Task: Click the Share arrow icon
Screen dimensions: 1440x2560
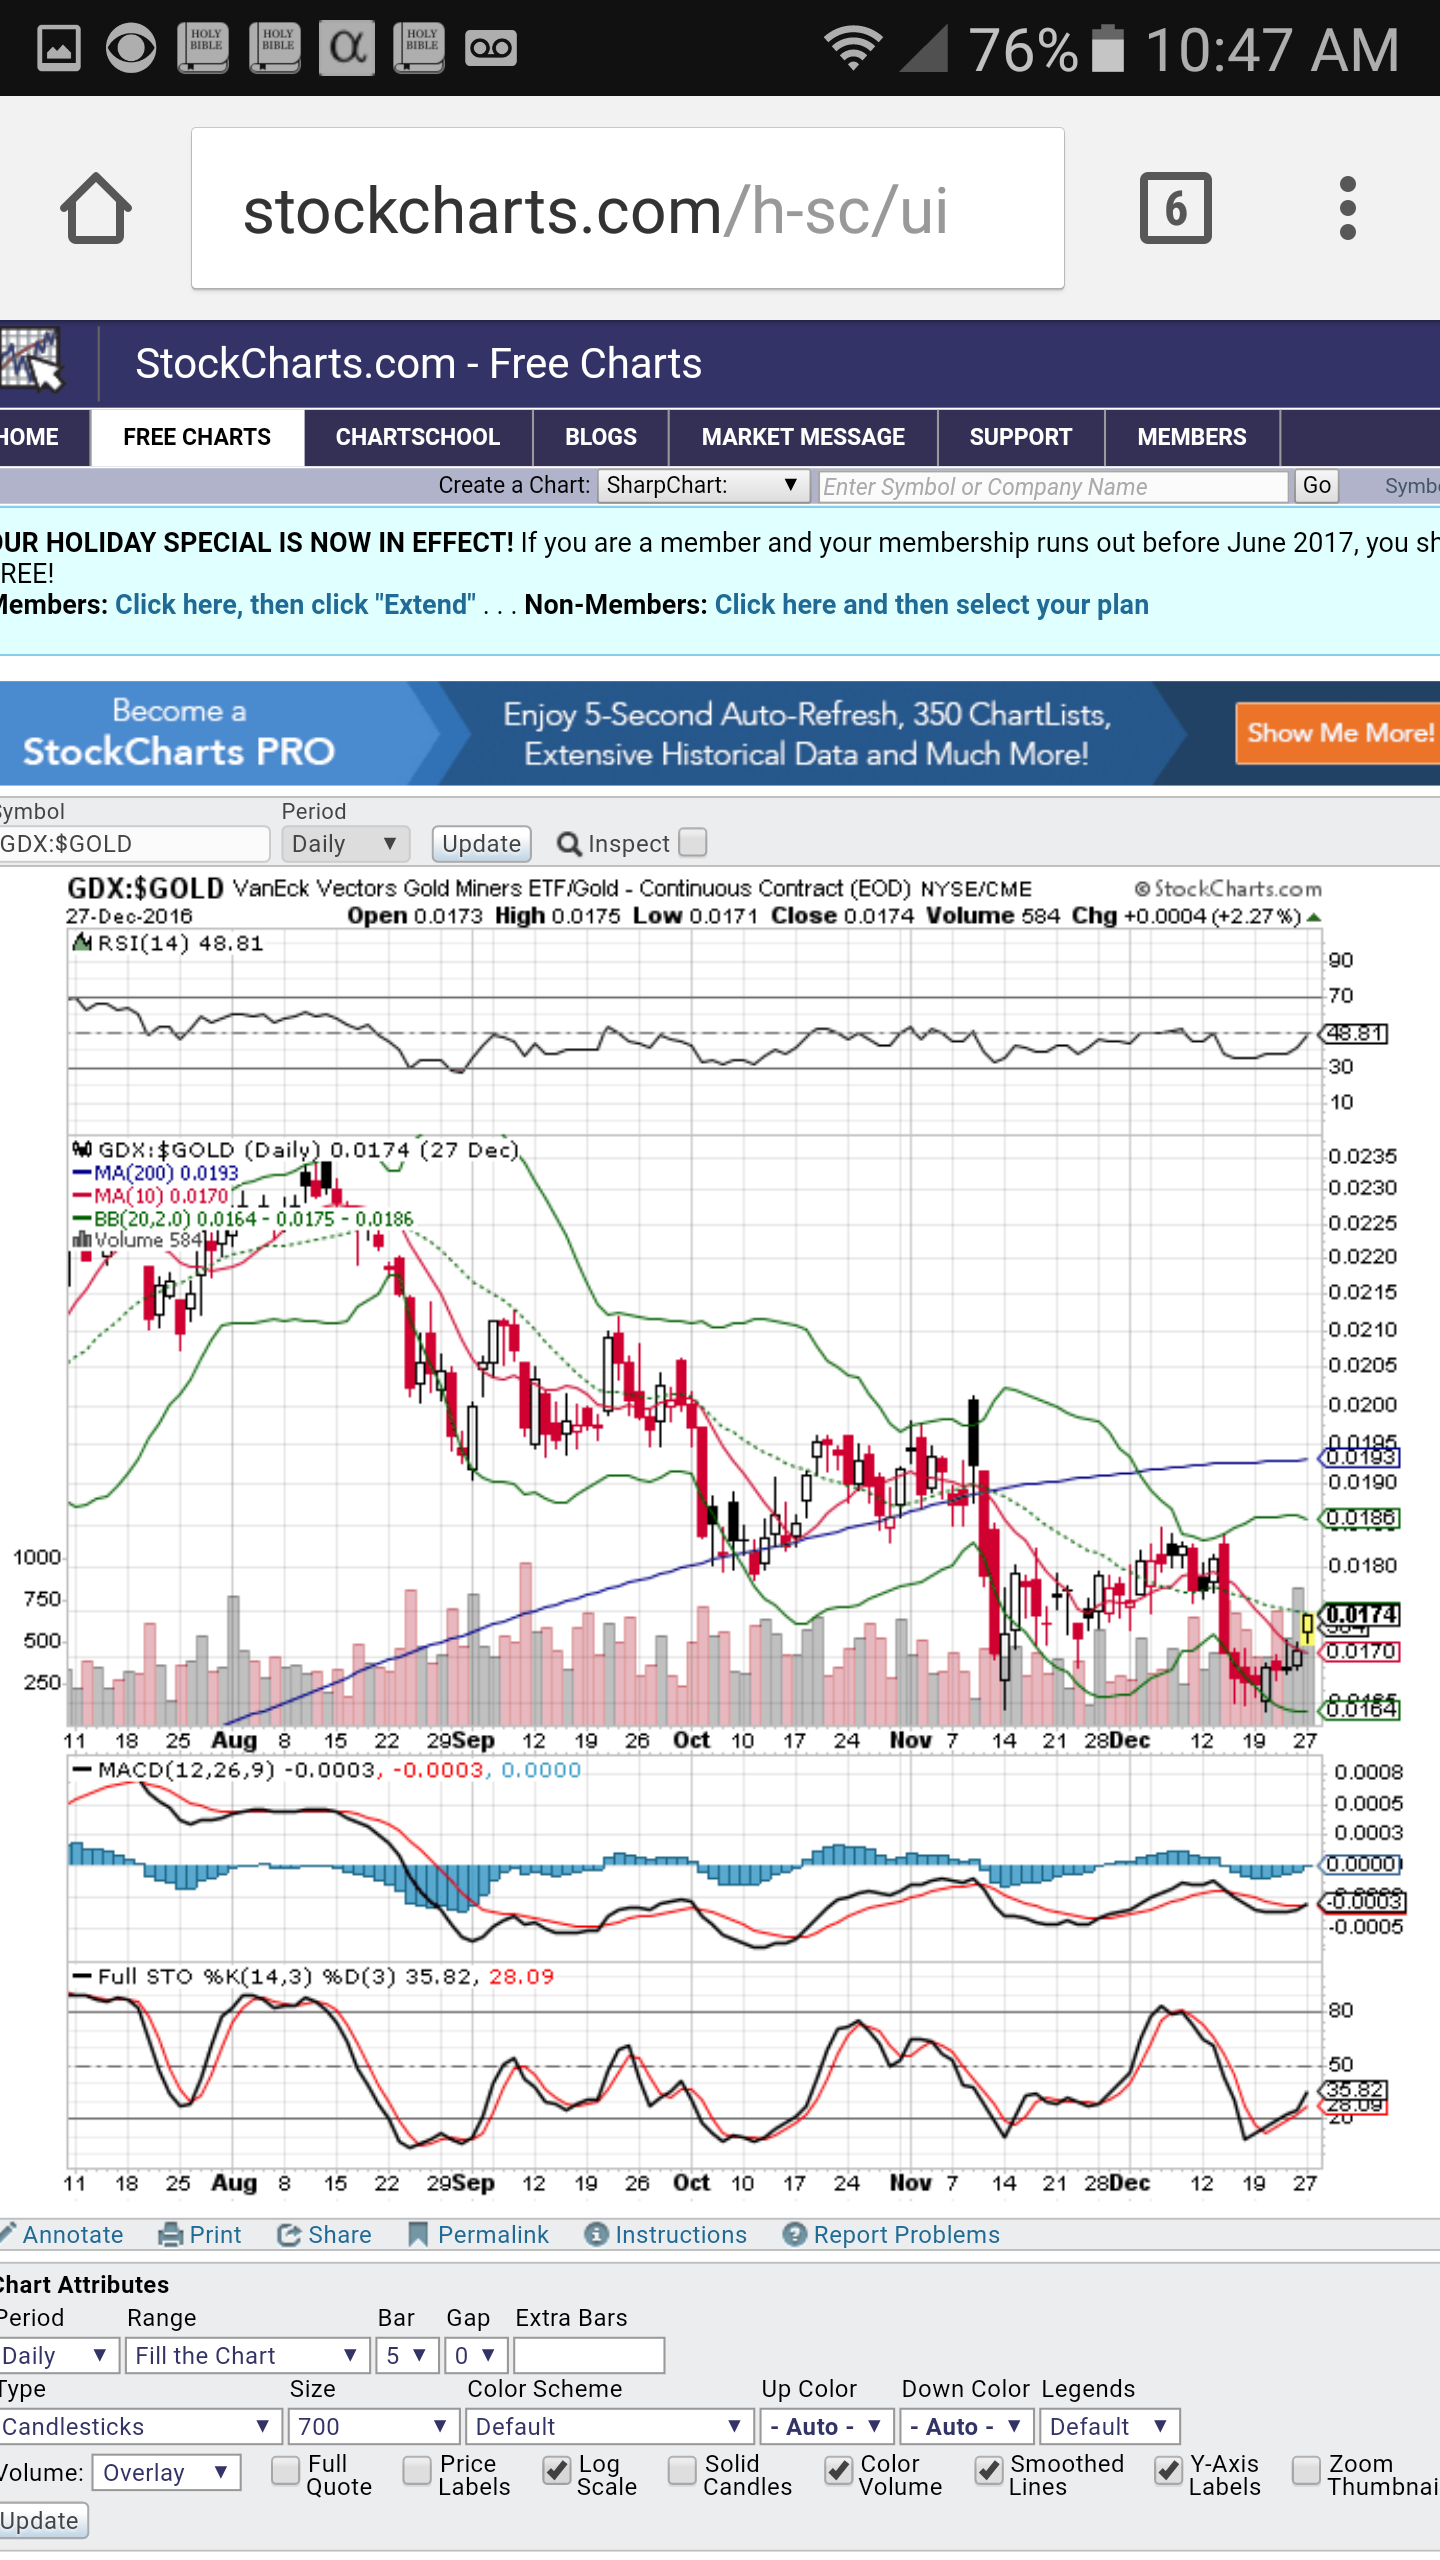Action: 289,2234
